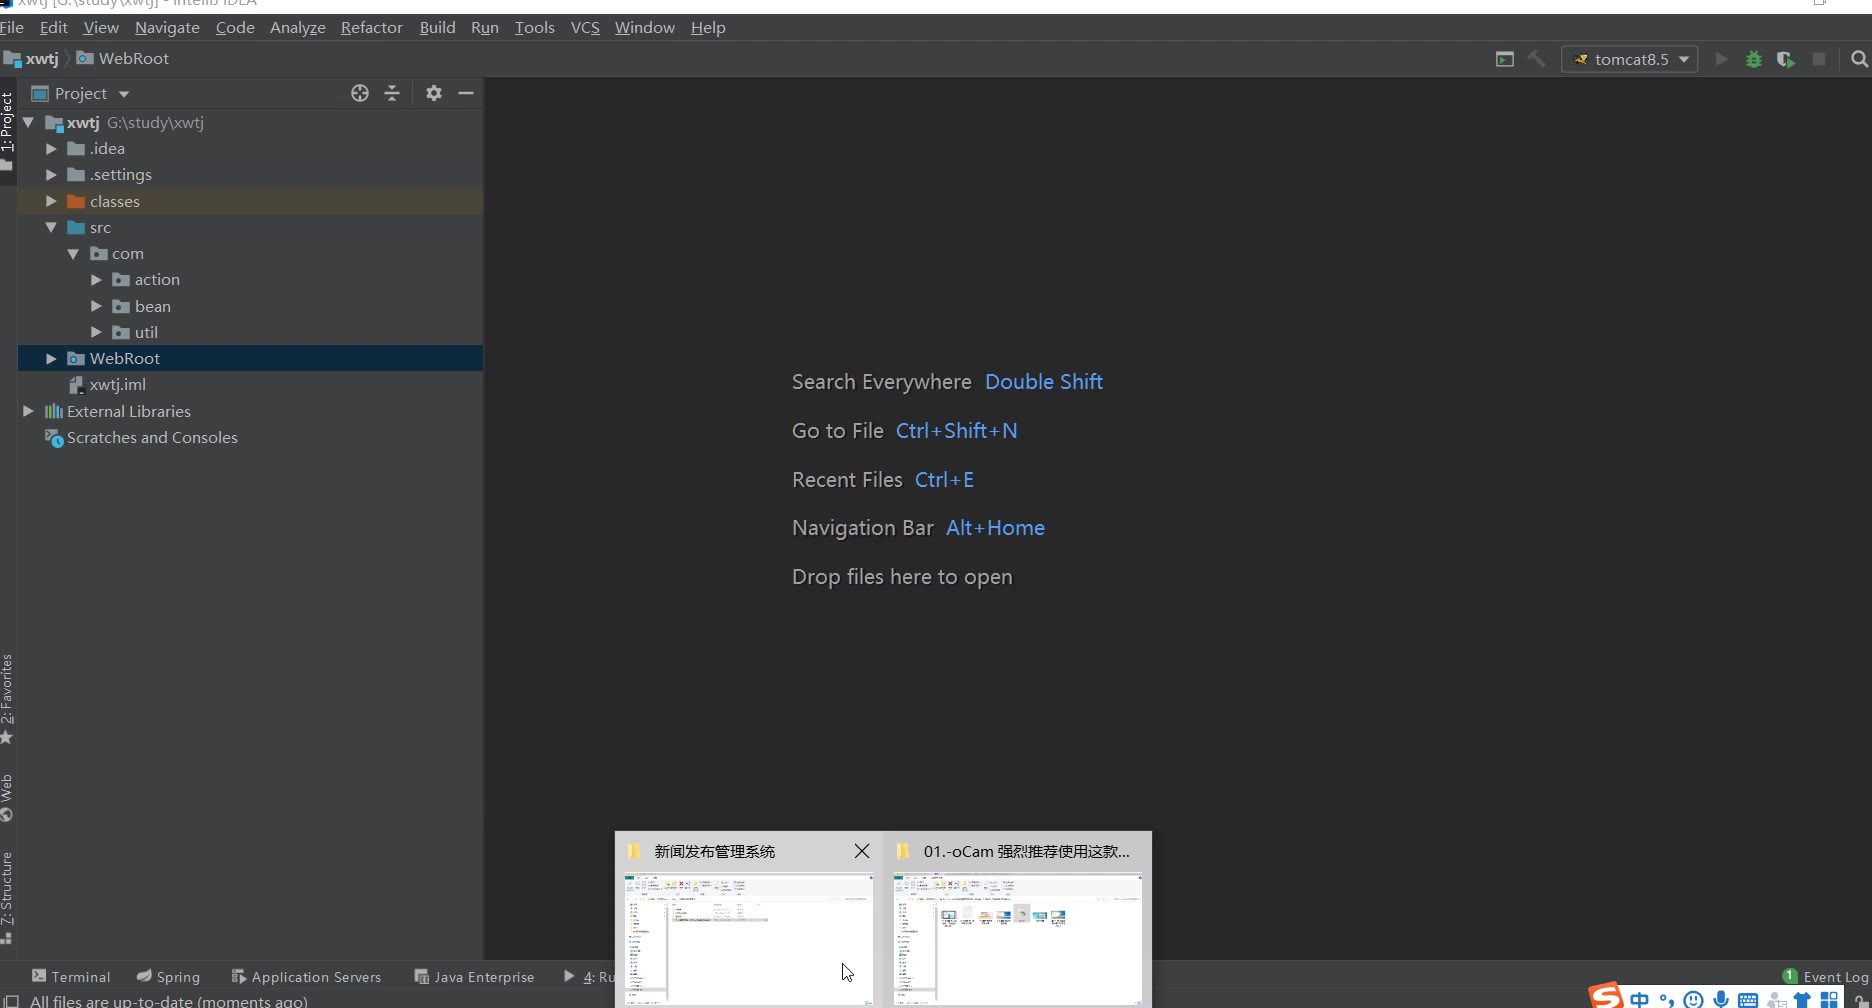This screenshot has width=1872, height=1008.
Task: Select xwtj.iml file in project tree
Action: tap(117, 385)
